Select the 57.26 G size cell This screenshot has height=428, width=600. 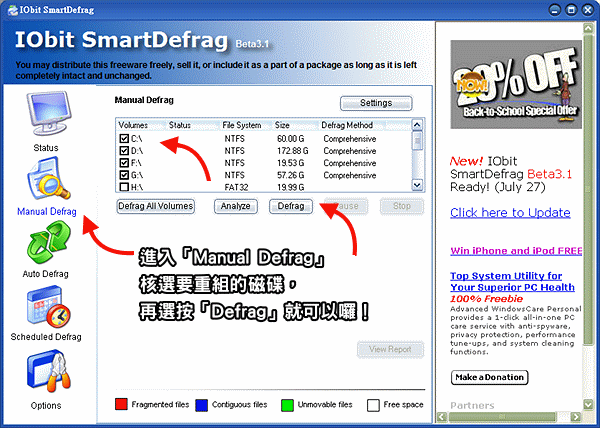pyautogui.click(x=290, y=176)
